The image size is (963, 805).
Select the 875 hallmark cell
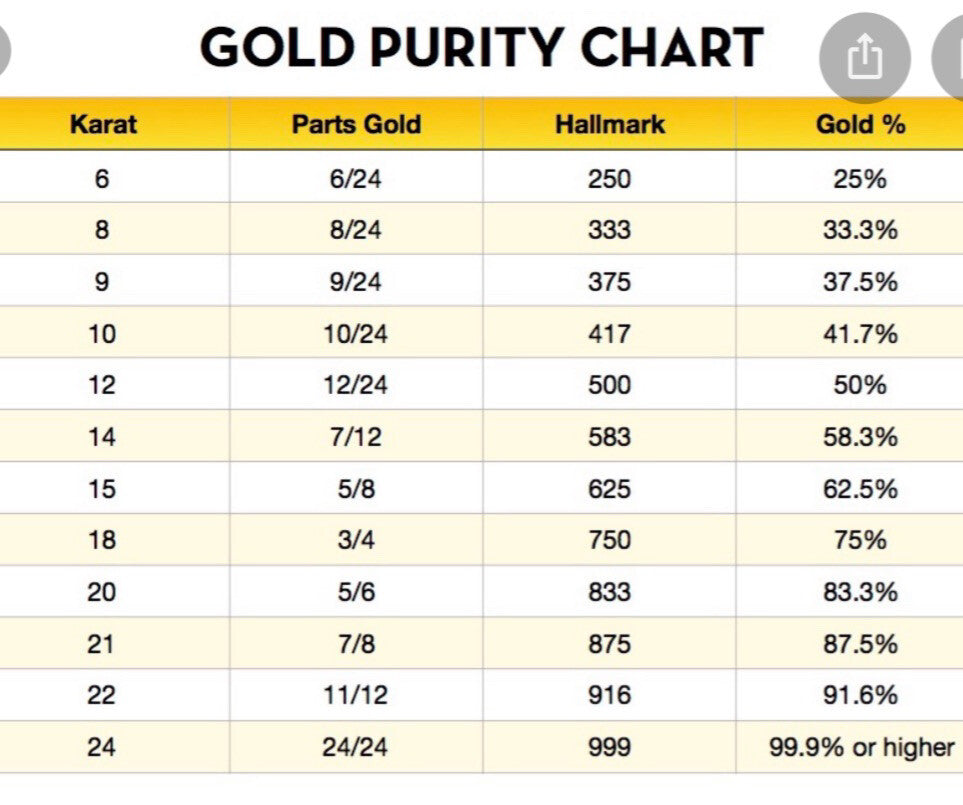610,644
